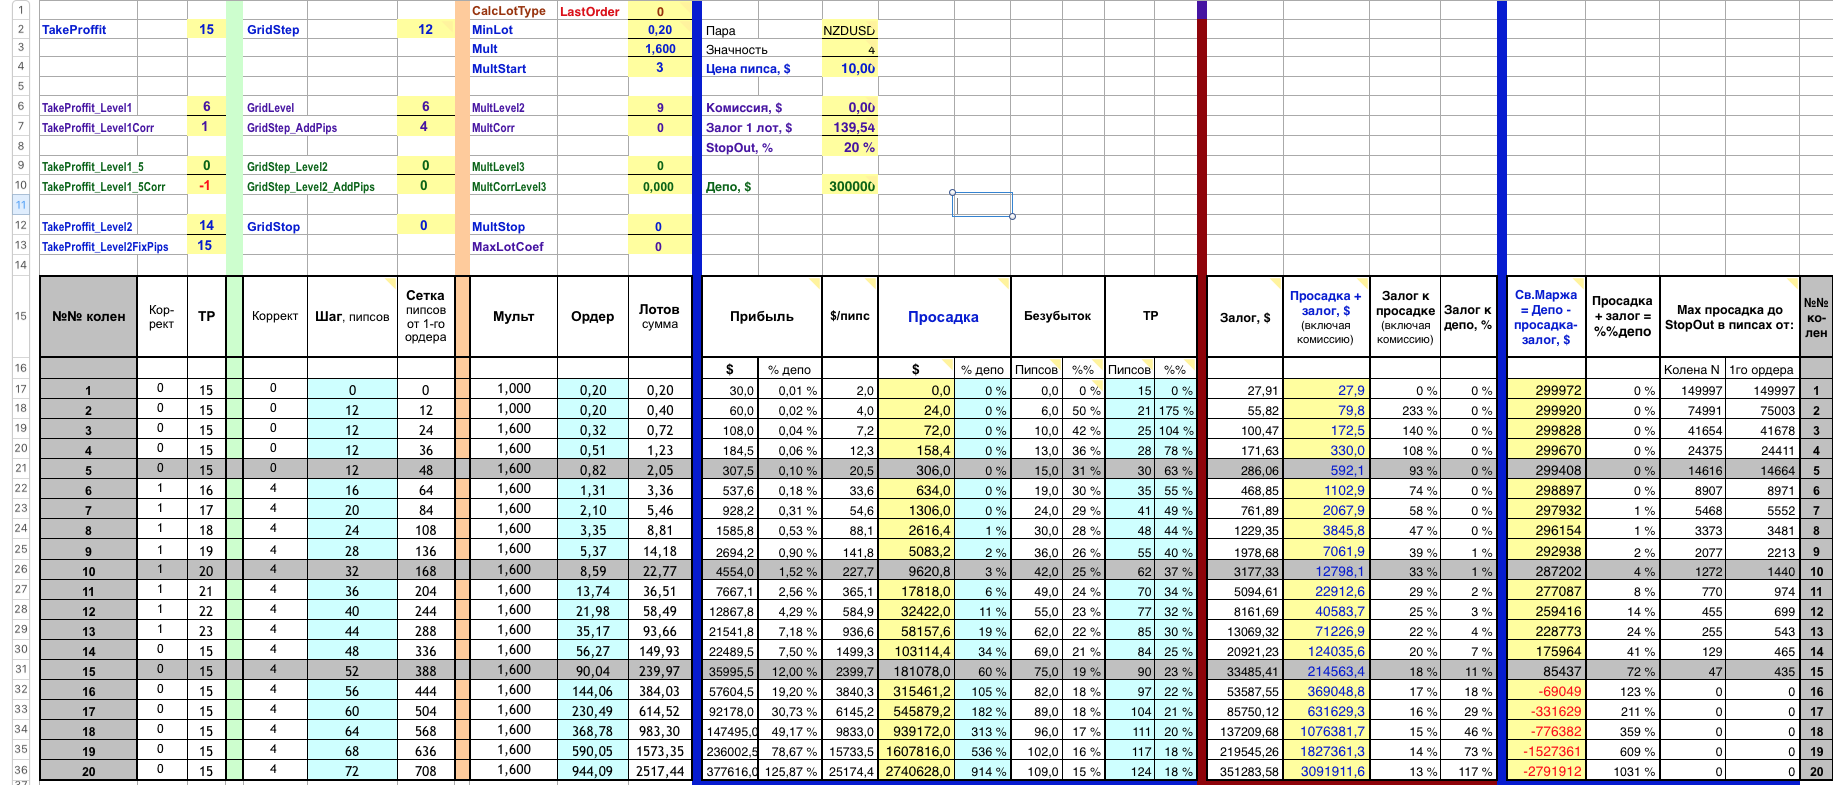The height and width of the screenshot is (785, 1833).
Task: Click the drawdown cell 181078,0
Action: (x=917, y=671)
